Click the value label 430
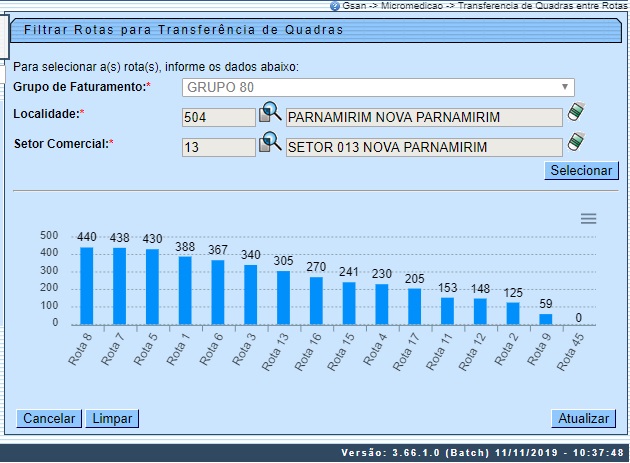 point(152,239)
